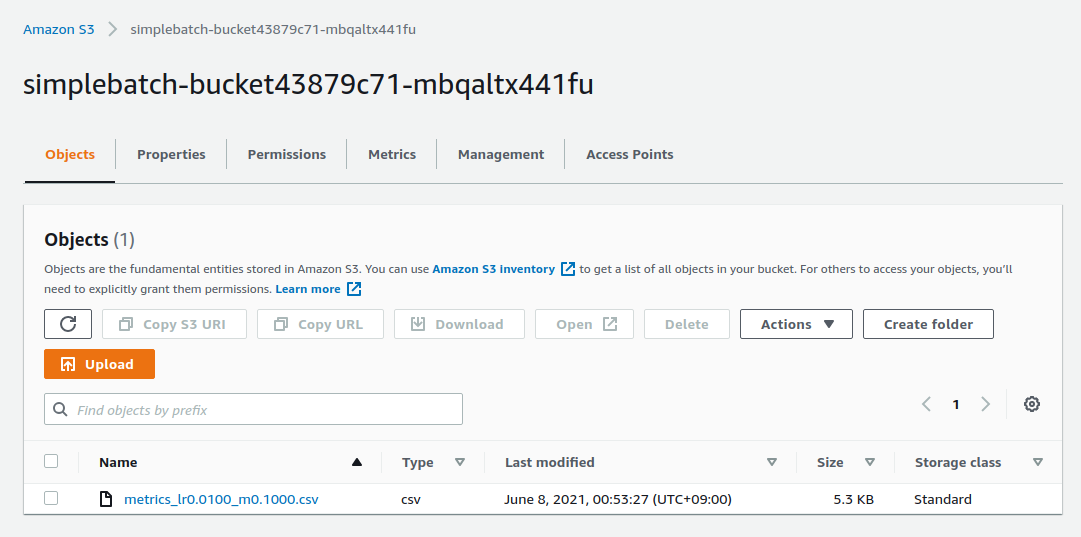Open the Actions dropdown menu
The height and width of the screenshot is (537, 1081).
(x=796, y=324)
